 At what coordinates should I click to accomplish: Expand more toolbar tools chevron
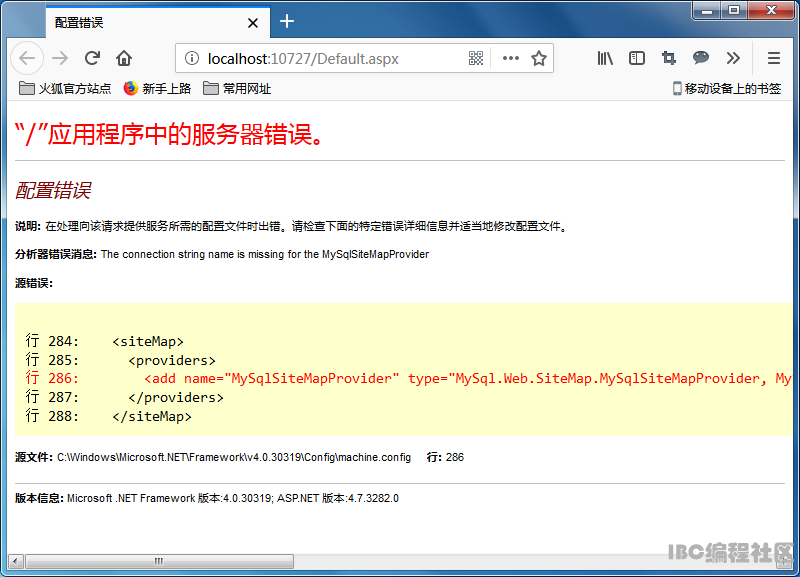(733, 58)
